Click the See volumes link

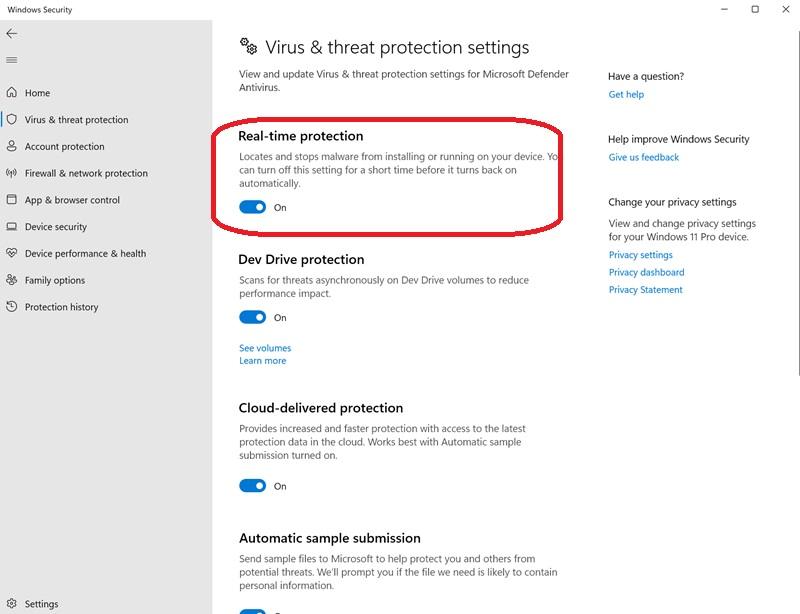click(x=265, y=348)
